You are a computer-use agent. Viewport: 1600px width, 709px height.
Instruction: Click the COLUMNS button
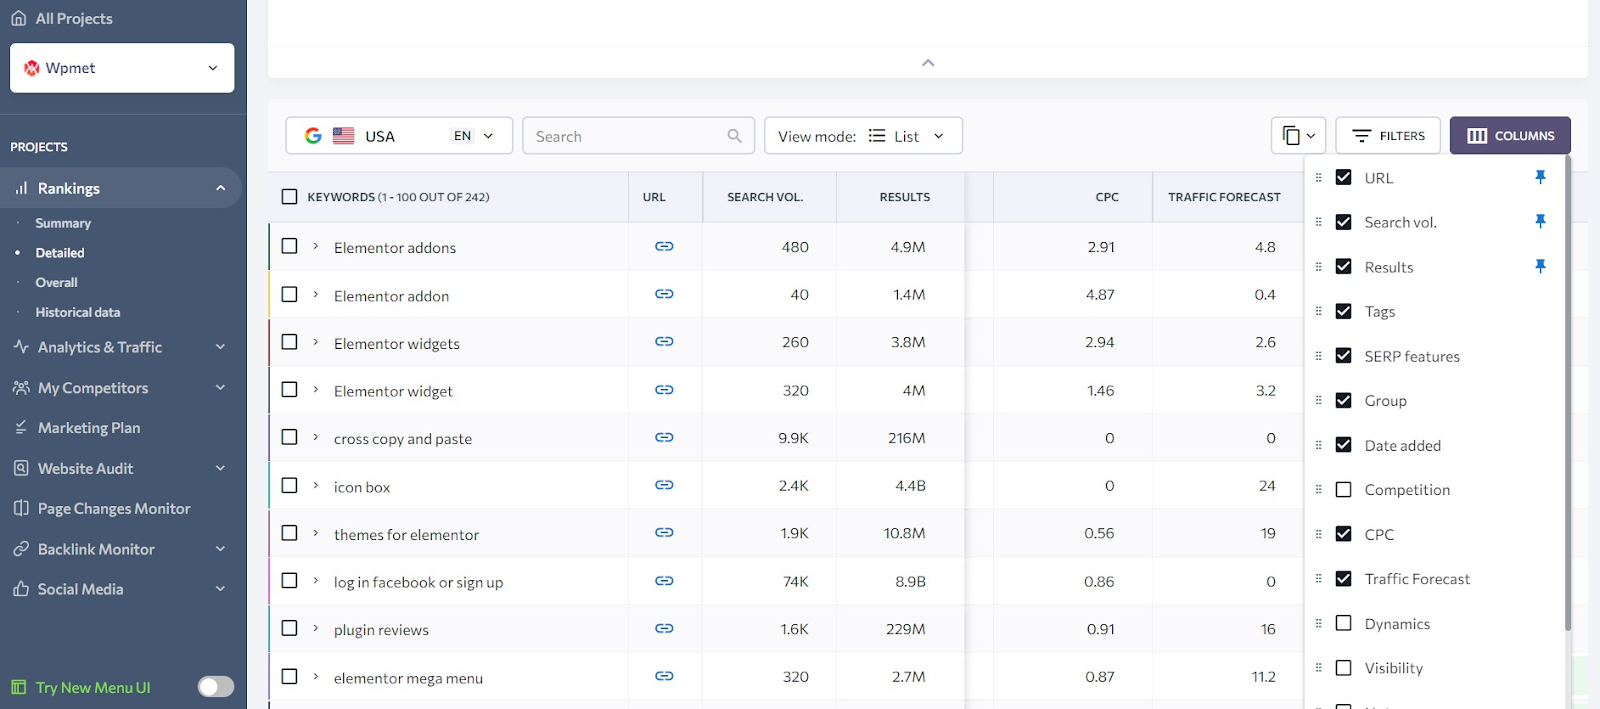[1510, 136]
